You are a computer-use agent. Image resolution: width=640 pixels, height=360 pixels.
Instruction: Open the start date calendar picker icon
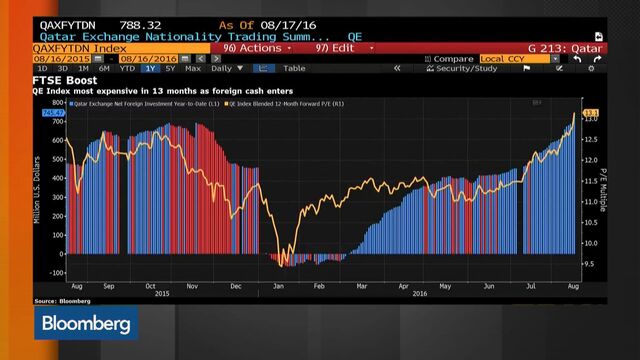(x=98, y=59)
